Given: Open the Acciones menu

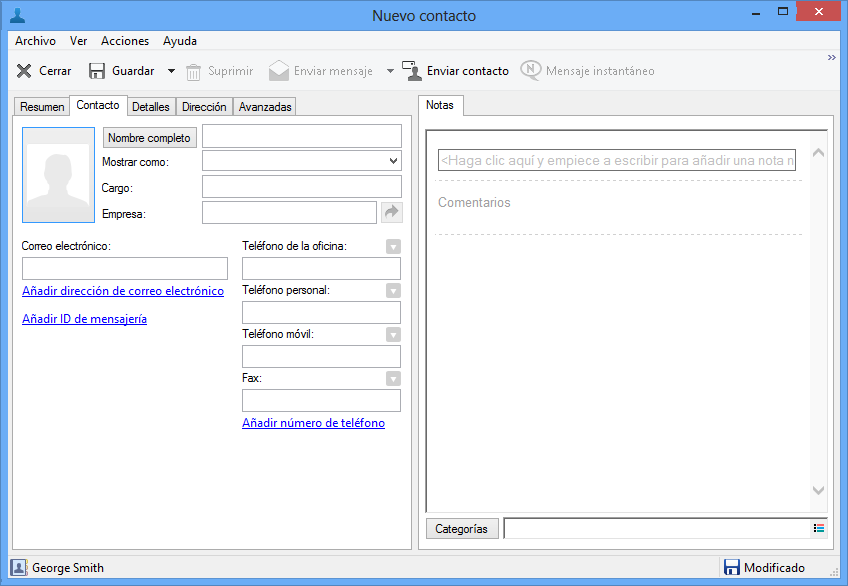Looking at the screenshot, I should click(x=125, y=41).
